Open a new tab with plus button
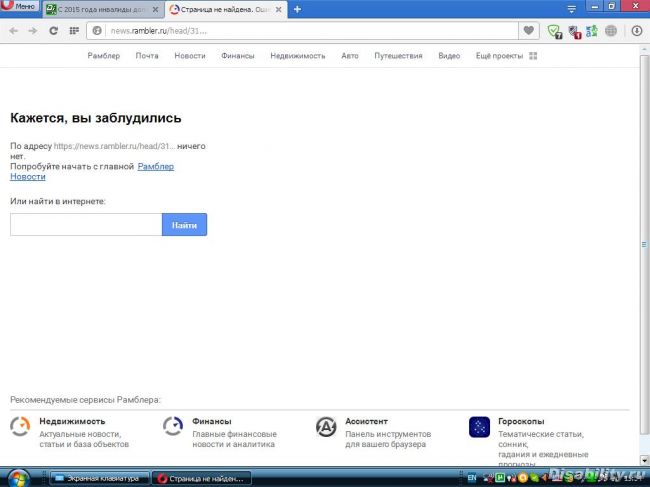The width and height of the screenshot is (650, 487). tap(297, 9)
